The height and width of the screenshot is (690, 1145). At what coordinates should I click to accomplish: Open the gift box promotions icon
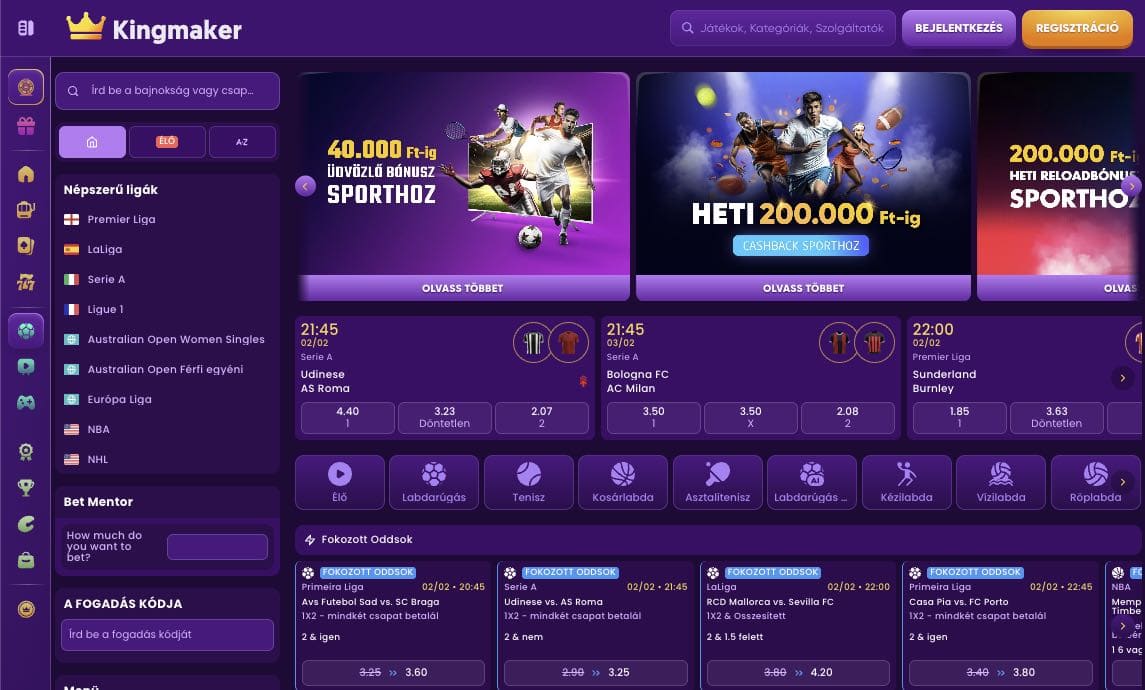tap(26, 126)
